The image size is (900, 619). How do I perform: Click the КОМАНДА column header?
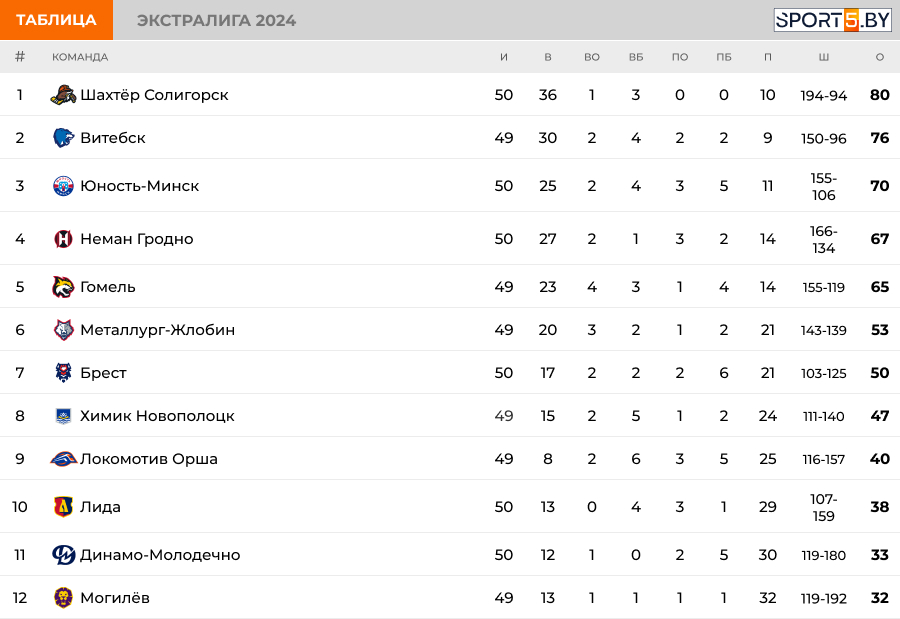coord(80,57)
